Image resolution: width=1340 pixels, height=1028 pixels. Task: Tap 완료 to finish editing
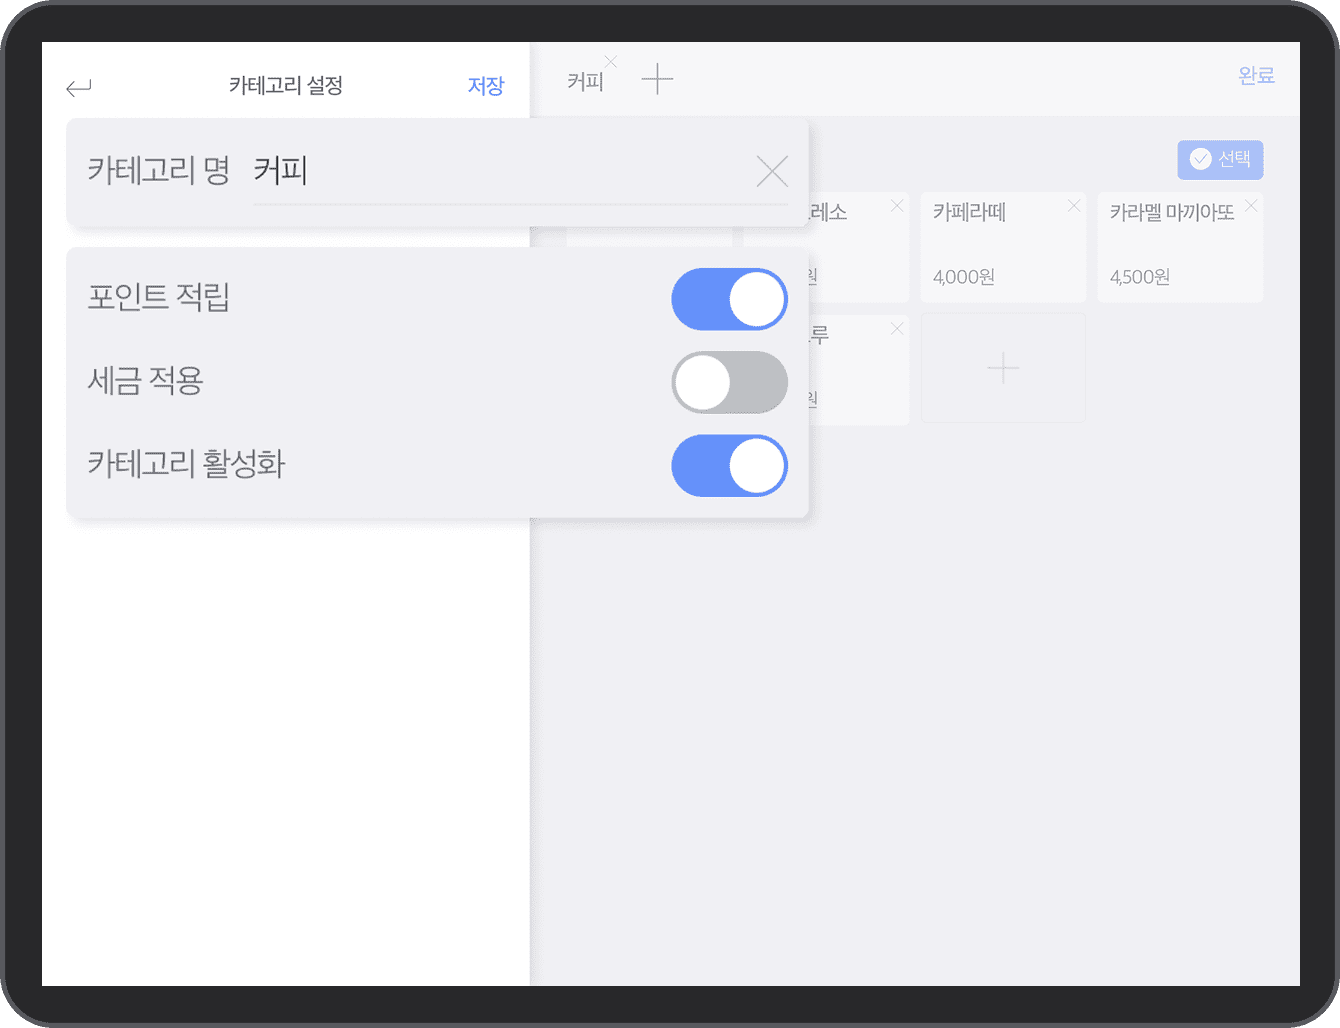point(1256,76)
